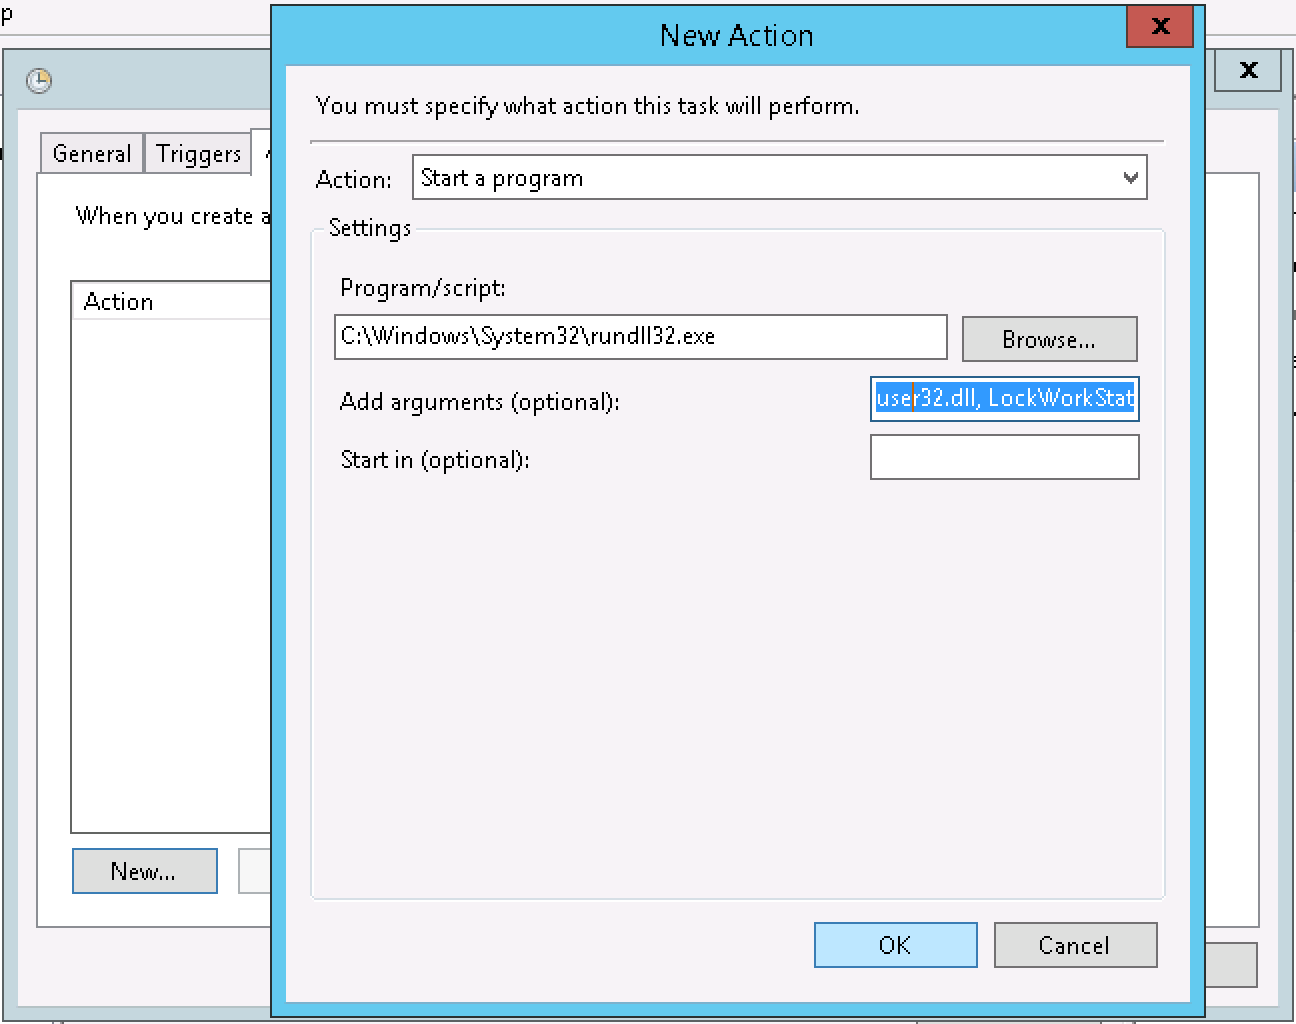Screen dimensions: 1296x1024
Task: Close the background Create Task window
Action: tap(1248, 70)
